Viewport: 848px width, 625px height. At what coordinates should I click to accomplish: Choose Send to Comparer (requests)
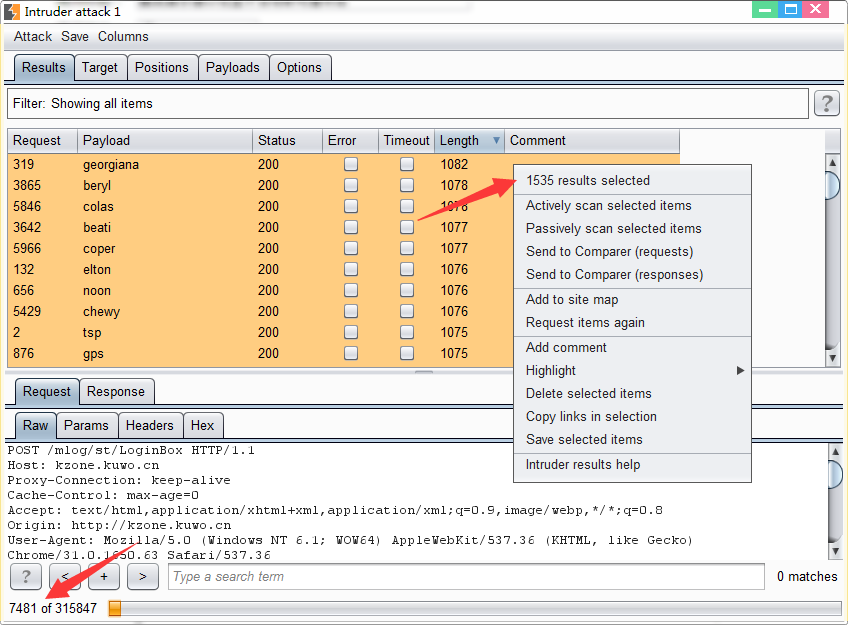click(632, 251)
